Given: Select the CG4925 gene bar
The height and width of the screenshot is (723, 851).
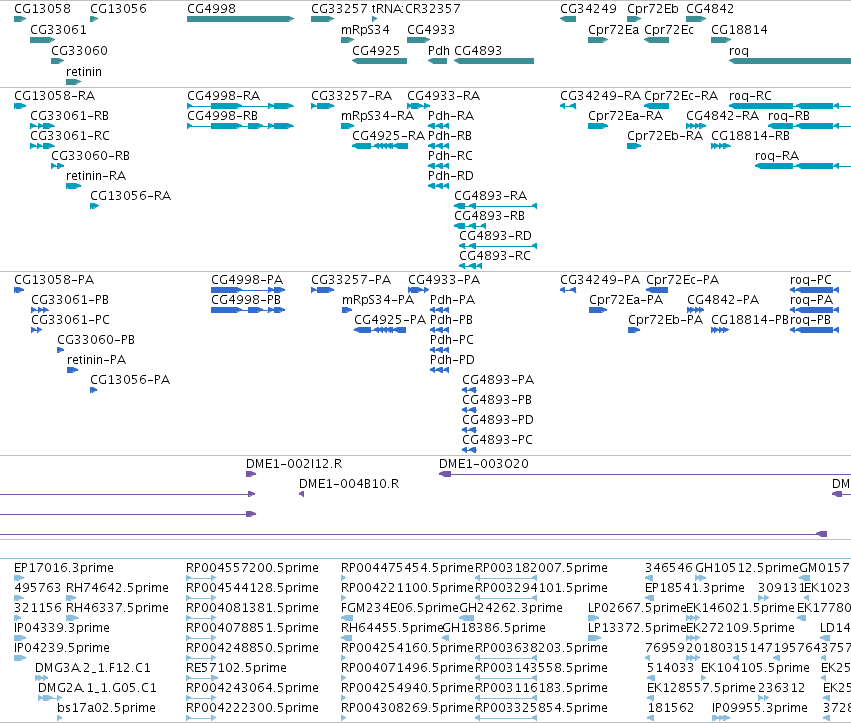Looking at the screenshot, I should point(379,61).
